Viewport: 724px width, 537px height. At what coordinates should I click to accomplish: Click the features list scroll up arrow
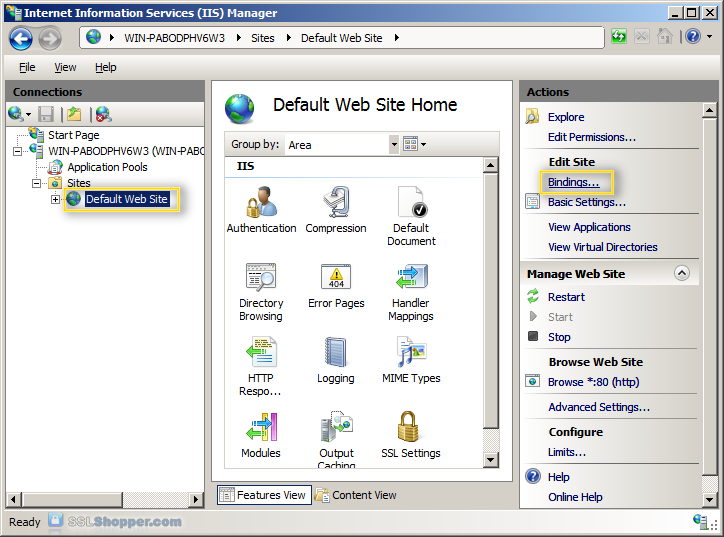pyautogui.click(x=490, y=165)
